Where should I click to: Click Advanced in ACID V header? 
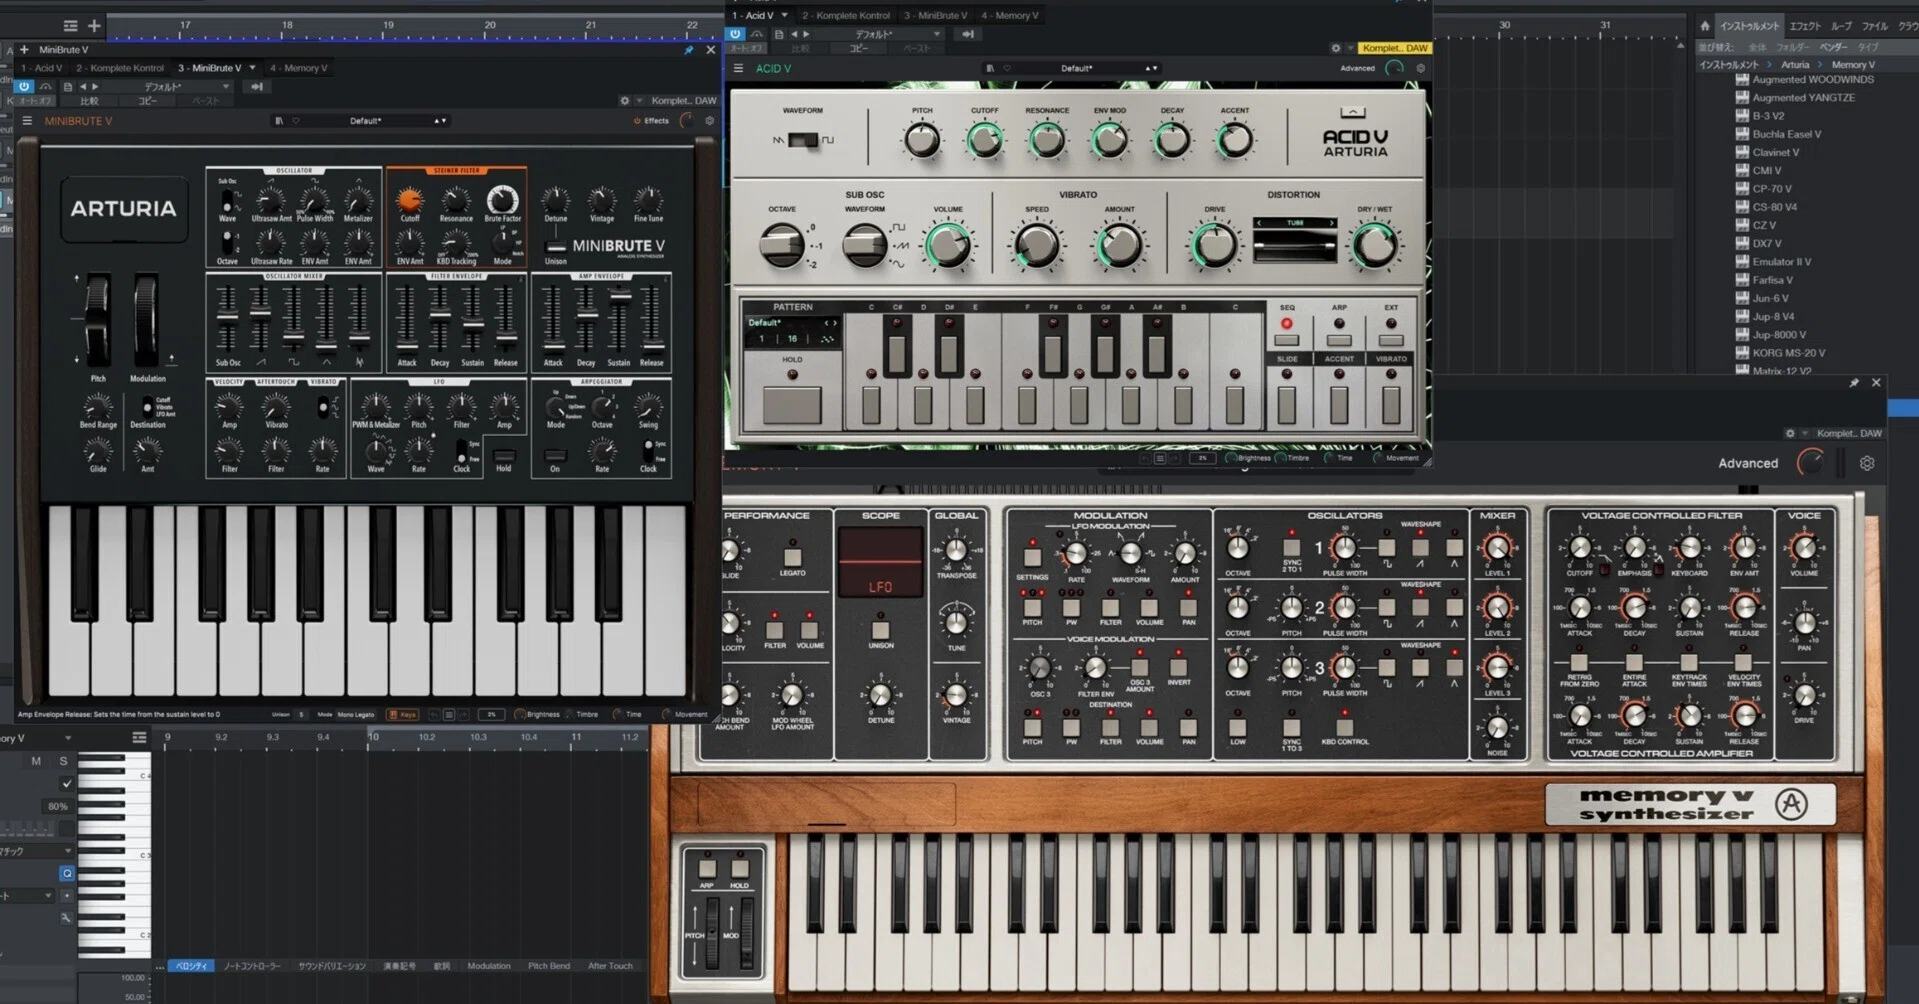[1357, 69]
